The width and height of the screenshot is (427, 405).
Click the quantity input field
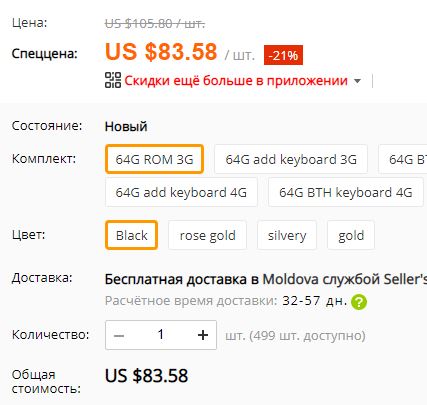(x=161, y=335)
